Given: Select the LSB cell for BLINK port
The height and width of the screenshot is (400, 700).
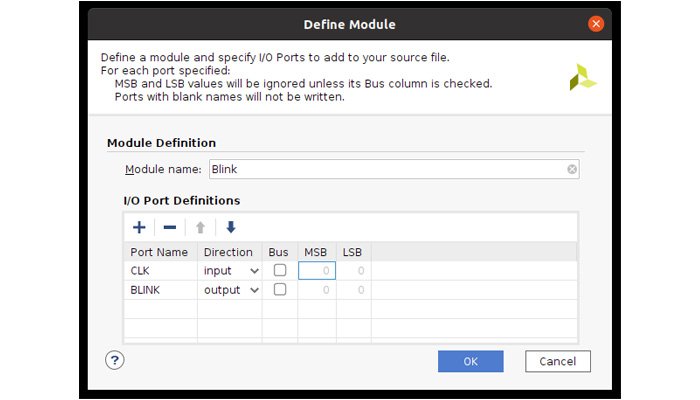Looking at the screenshot, I should tap(354, 290).
